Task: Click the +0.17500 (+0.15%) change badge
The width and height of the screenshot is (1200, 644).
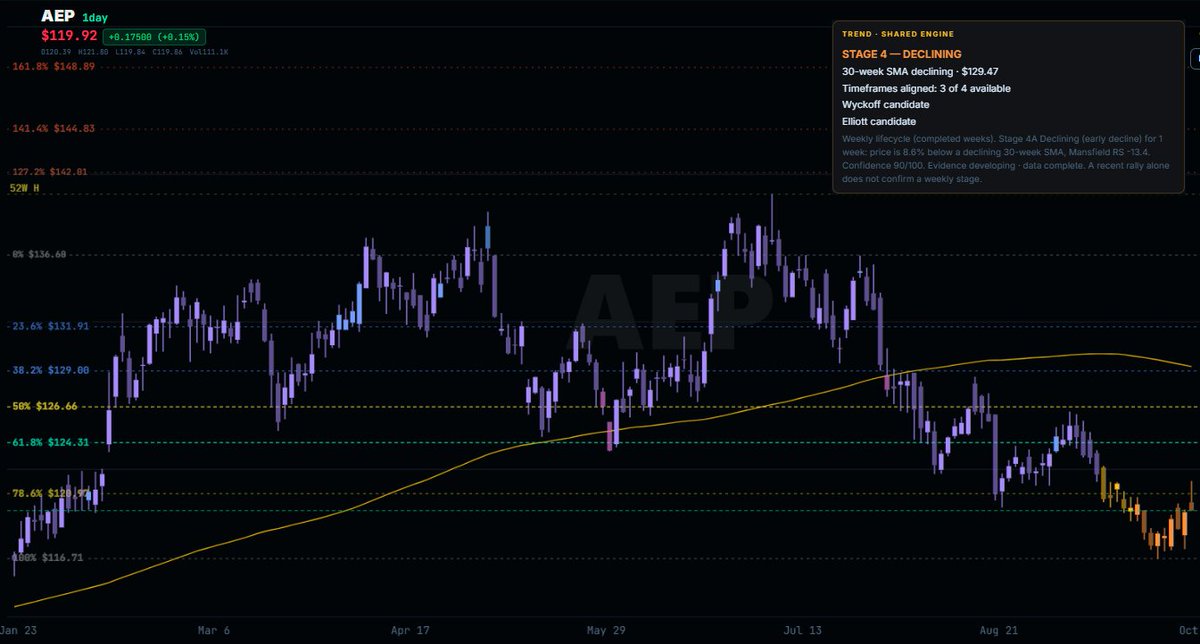Action: click(x=154, y=37)
